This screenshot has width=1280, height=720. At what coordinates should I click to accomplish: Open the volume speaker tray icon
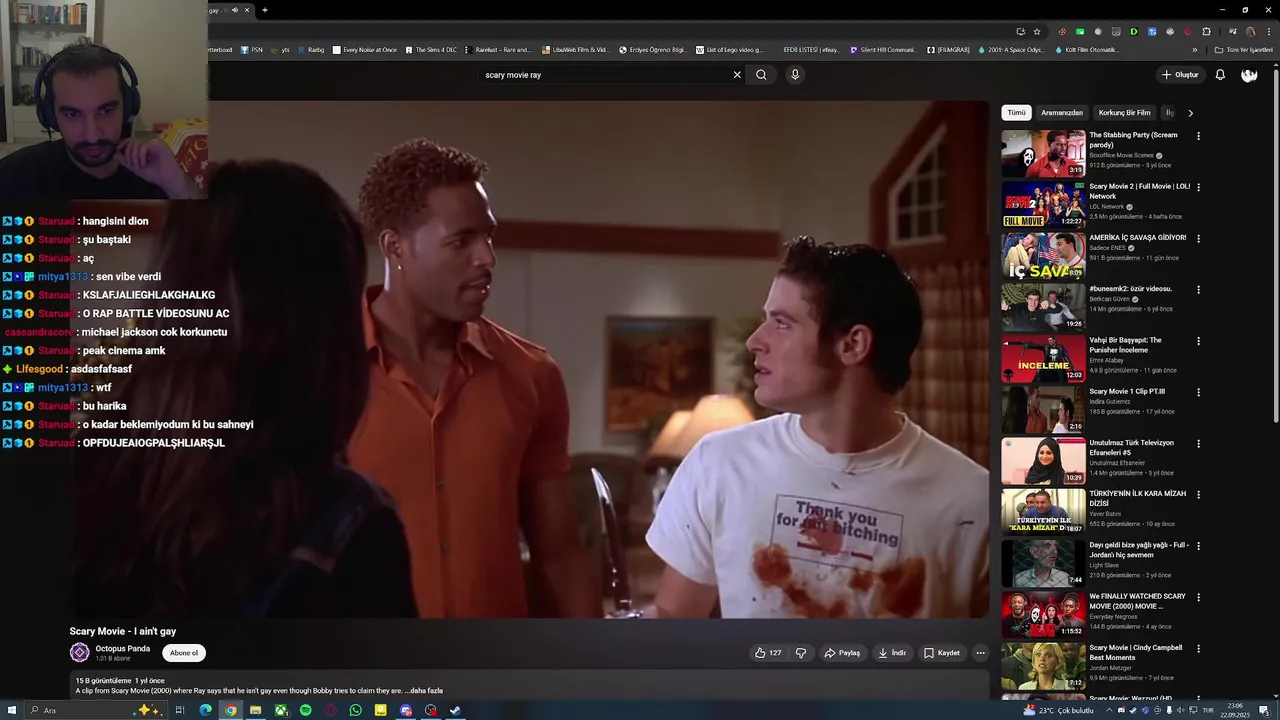(x=1180, y=710)
